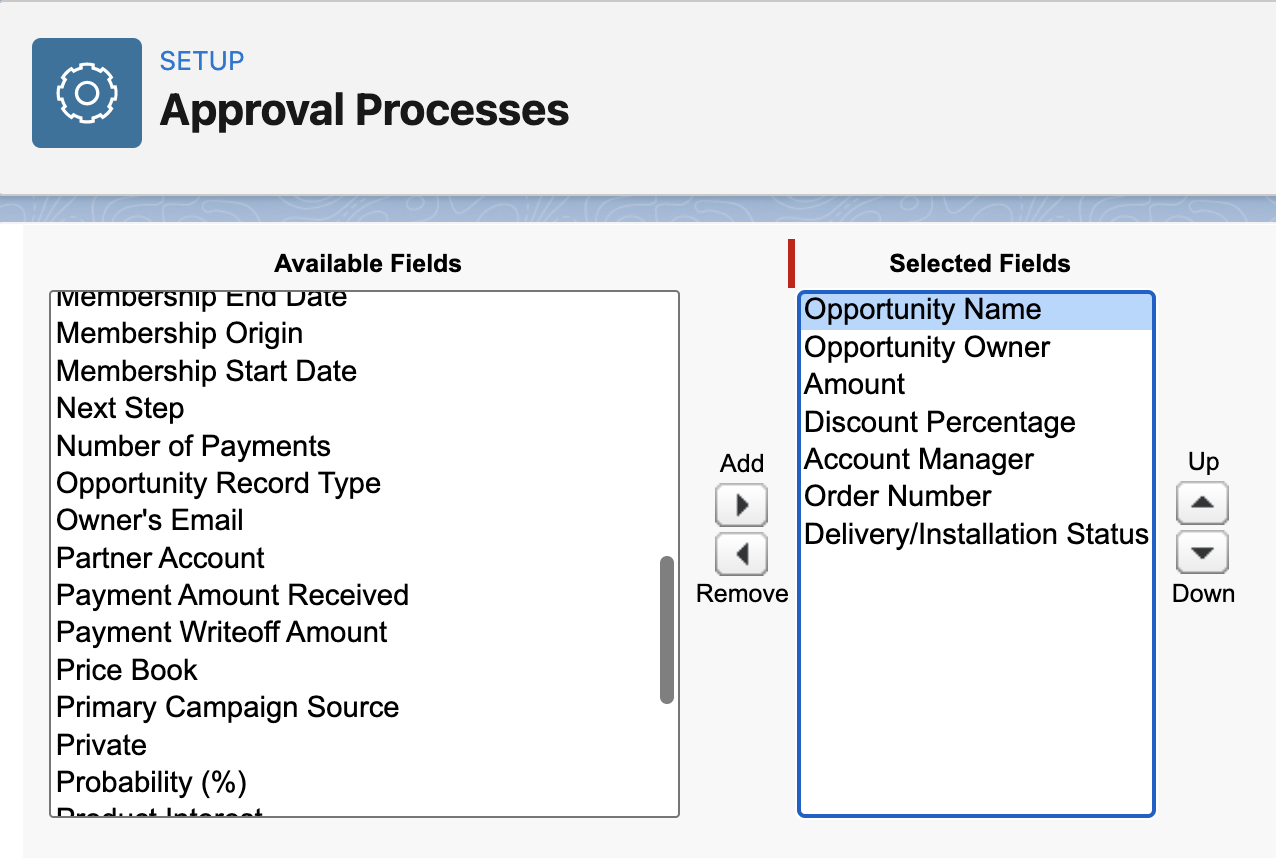Click the Add right-arrow button

pos(740,505)
